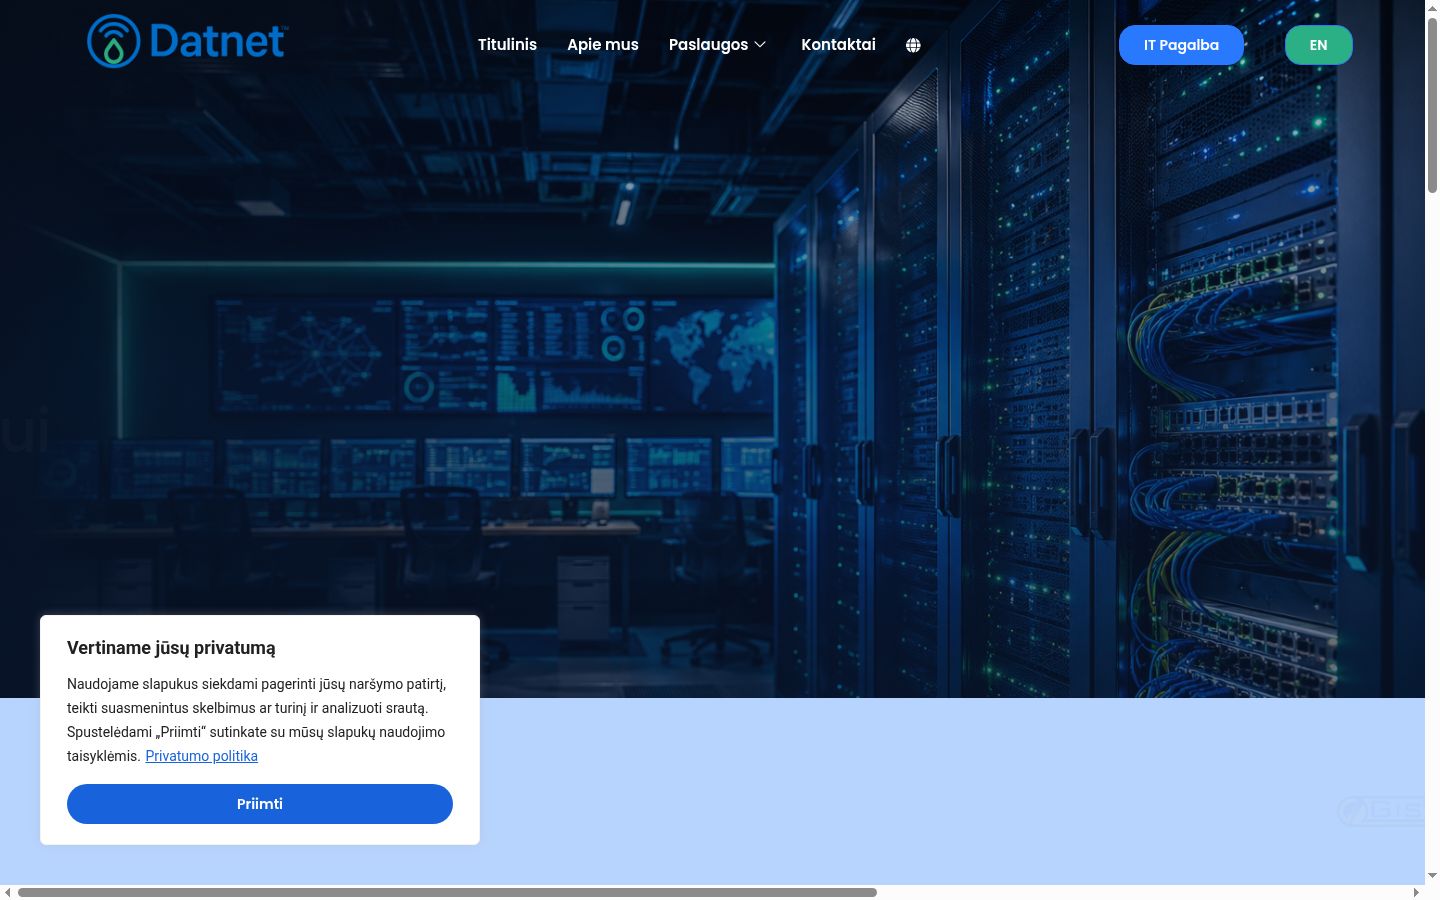Open the Datnet logo home link
1440x900 pixels.
(186, 41)
